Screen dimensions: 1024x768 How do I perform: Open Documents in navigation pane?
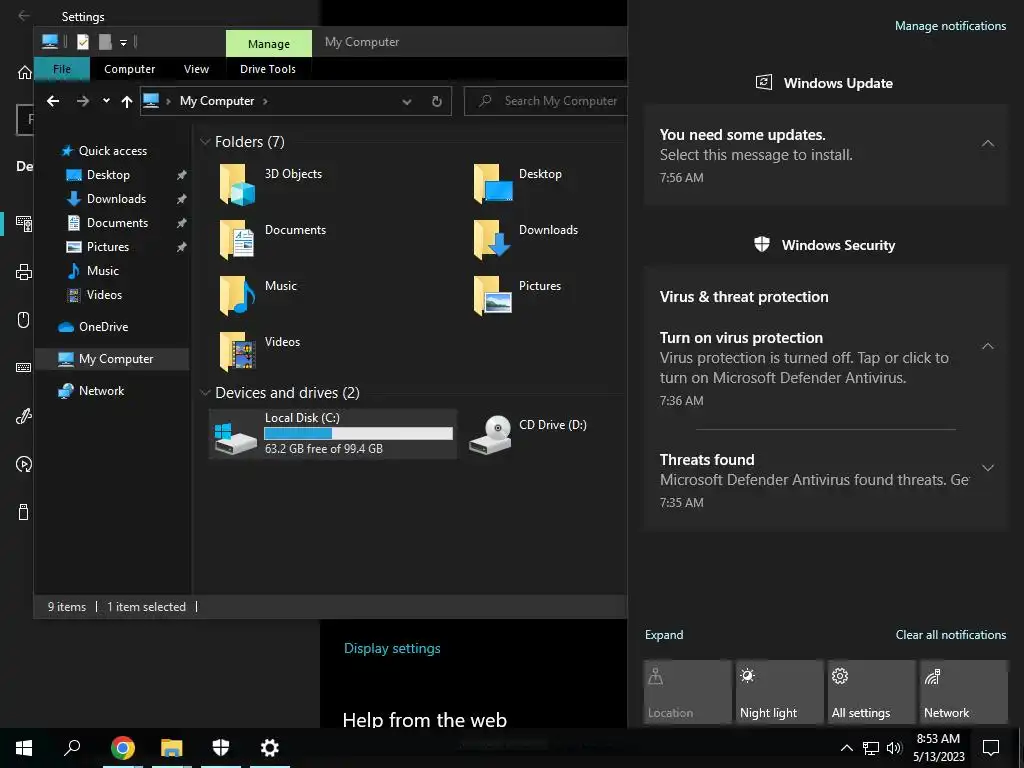pos(117,223)
